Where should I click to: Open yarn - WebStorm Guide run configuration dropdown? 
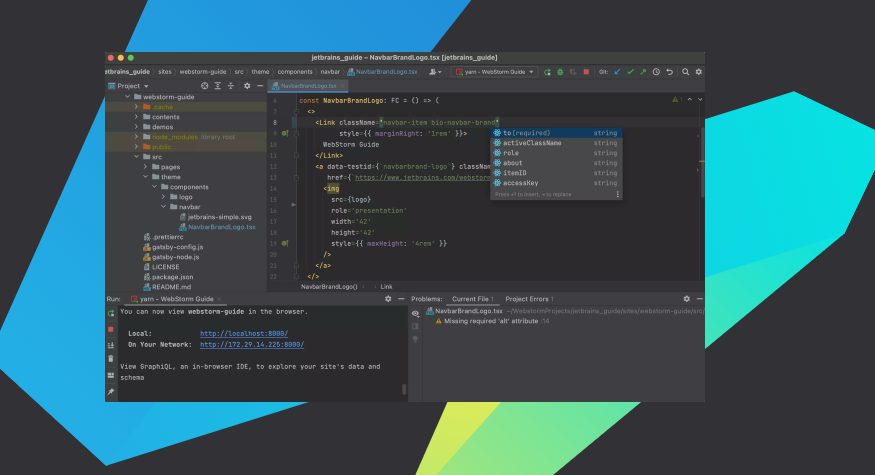pyautogui.click(x=494, y=72)
